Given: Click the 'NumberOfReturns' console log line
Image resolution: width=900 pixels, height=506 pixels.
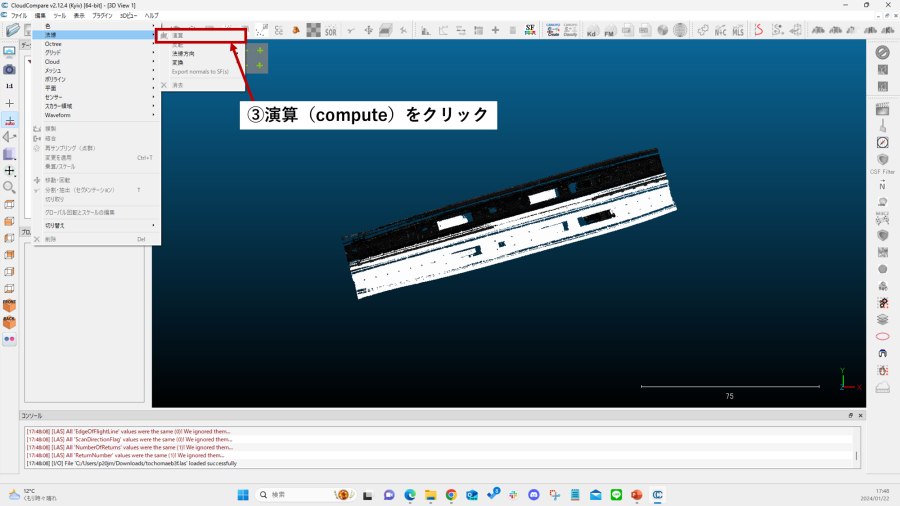Looking at the screenshot, I should [x=130, y=447].
